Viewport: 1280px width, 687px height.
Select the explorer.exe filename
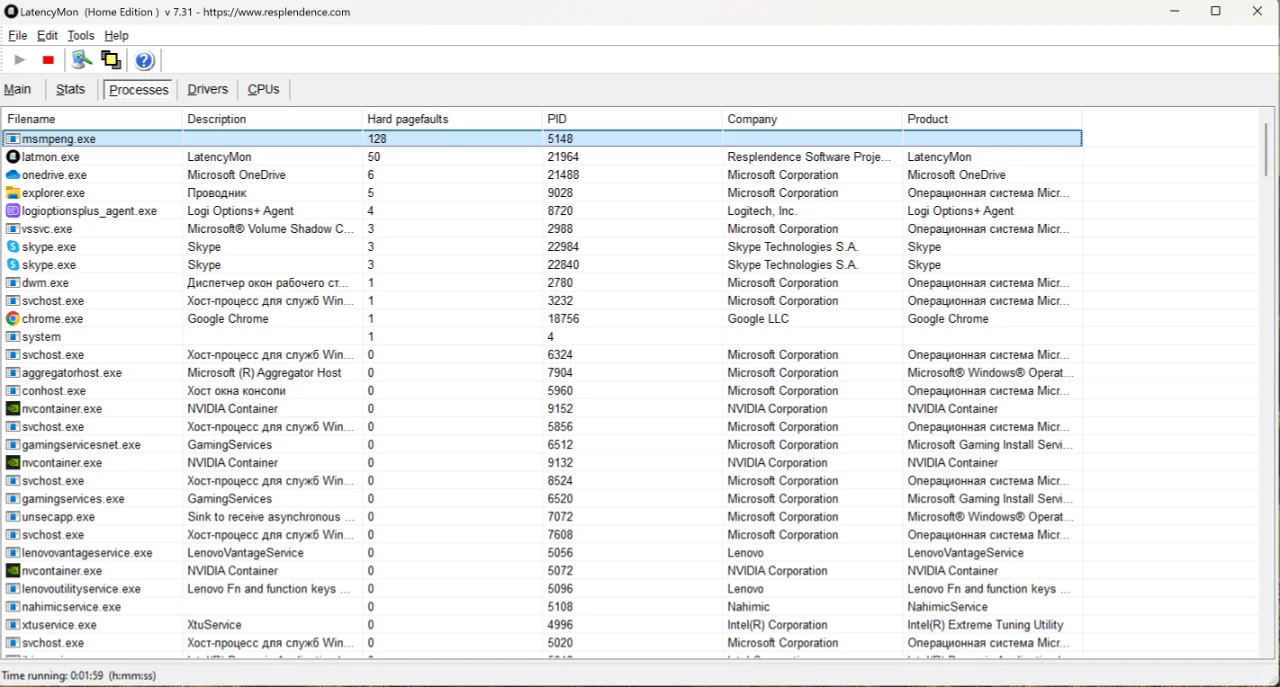point(54,193)
